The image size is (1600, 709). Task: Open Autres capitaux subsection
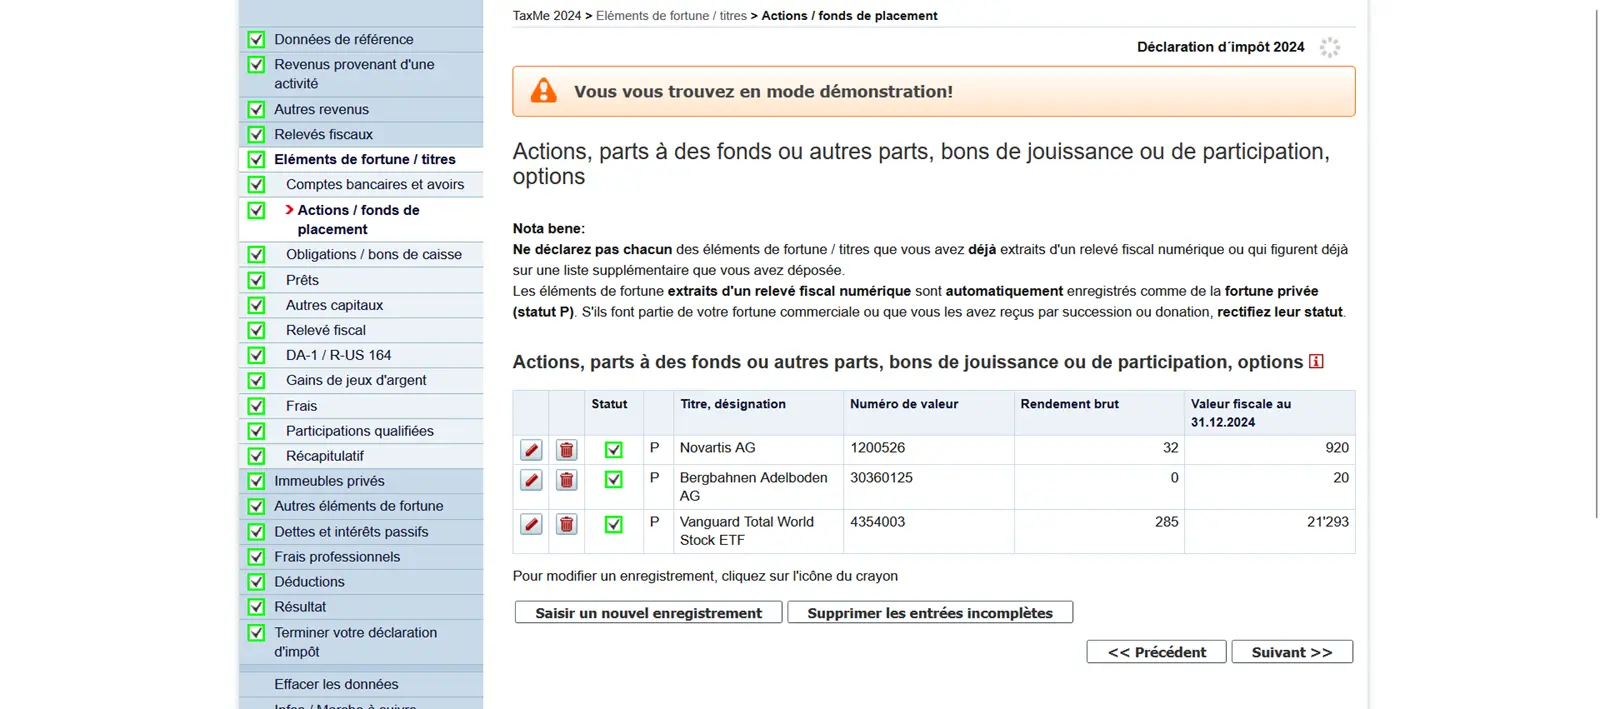[334, 305]
